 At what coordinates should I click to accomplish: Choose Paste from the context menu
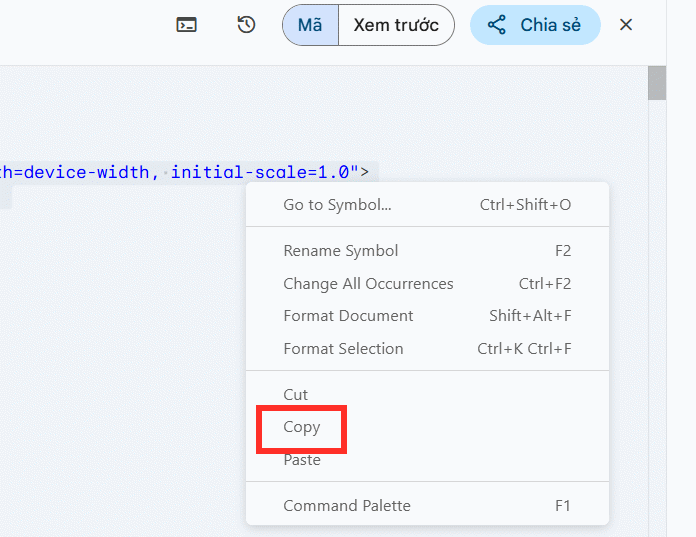pyautogui.click(x=302, y=460)
